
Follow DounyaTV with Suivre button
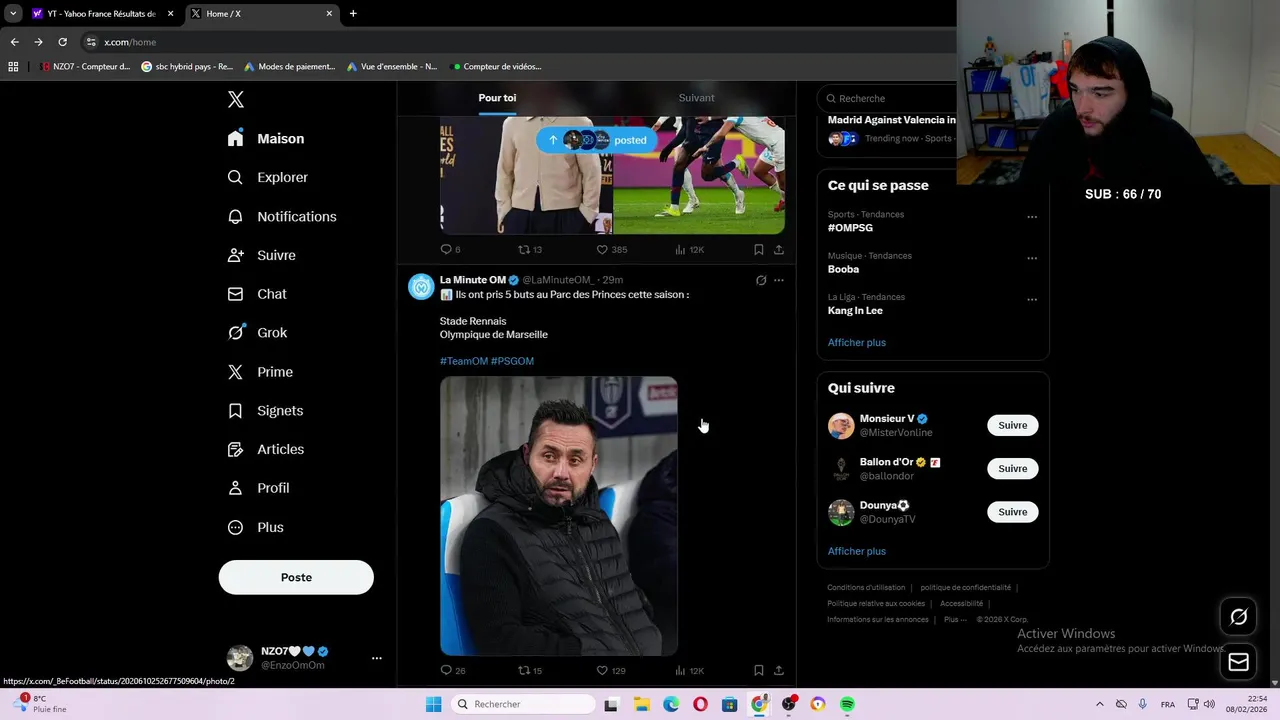pos(1012,512)
